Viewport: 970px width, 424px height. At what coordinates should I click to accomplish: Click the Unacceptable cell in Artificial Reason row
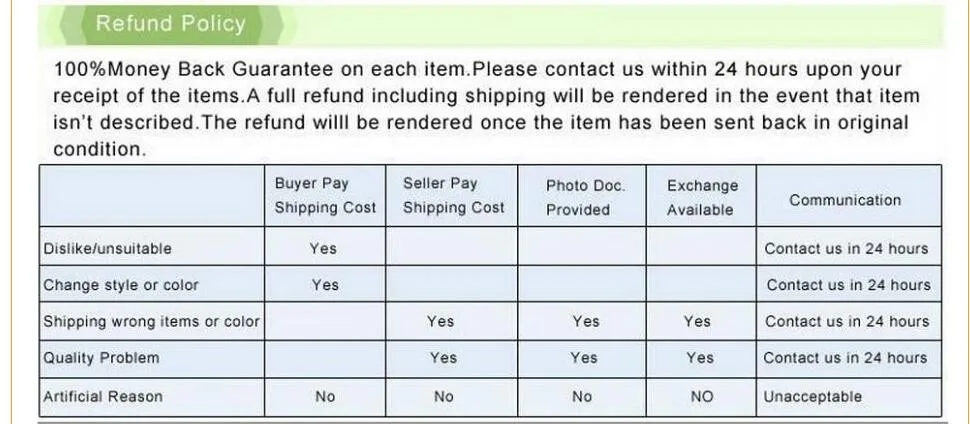tap(813, 397)
